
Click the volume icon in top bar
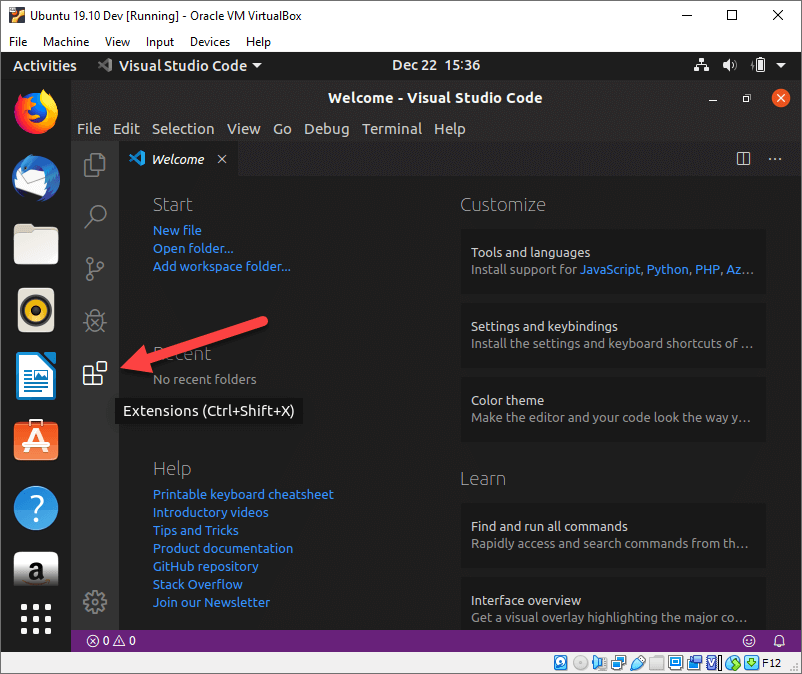click(x=729, y=65)
